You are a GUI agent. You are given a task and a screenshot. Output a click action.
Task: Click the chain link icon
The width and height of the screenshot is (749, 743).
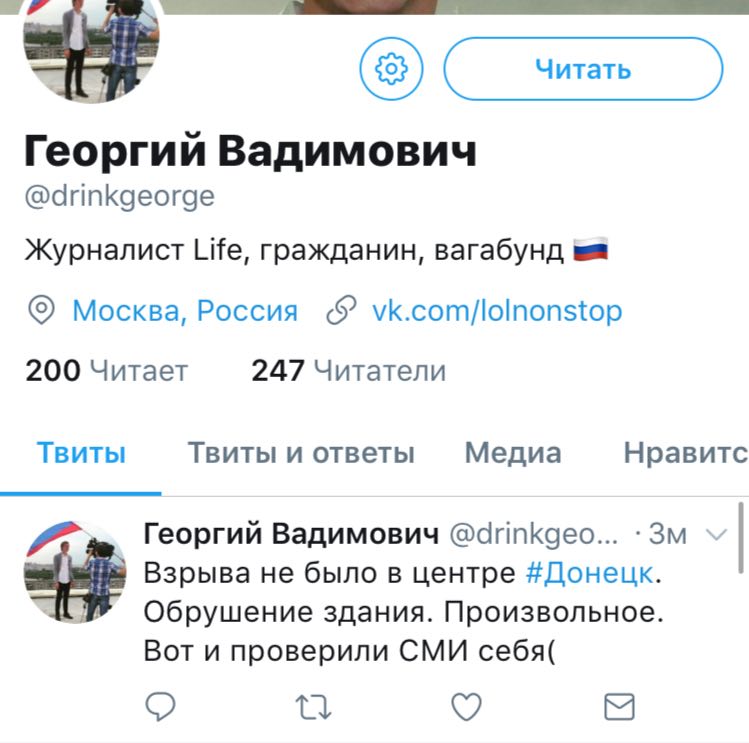(x=341, y=310)
